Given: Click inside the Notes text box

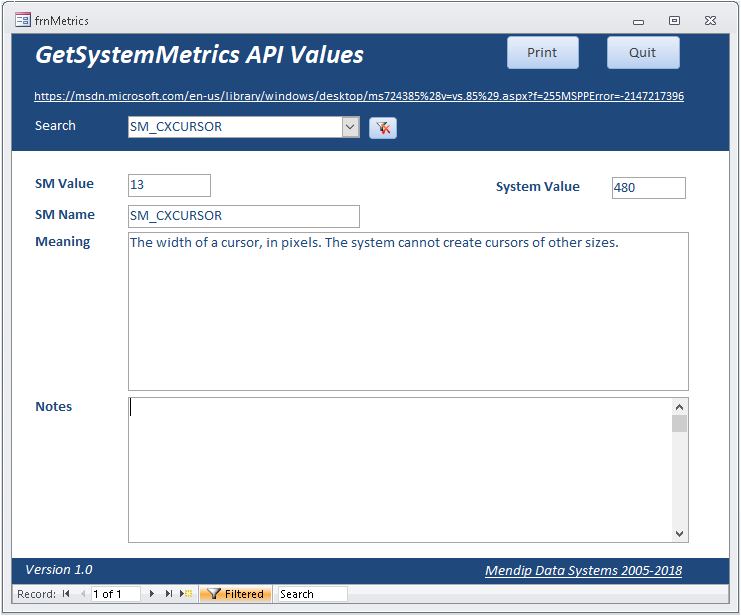Looking at the screenshot, I should 400,470.
